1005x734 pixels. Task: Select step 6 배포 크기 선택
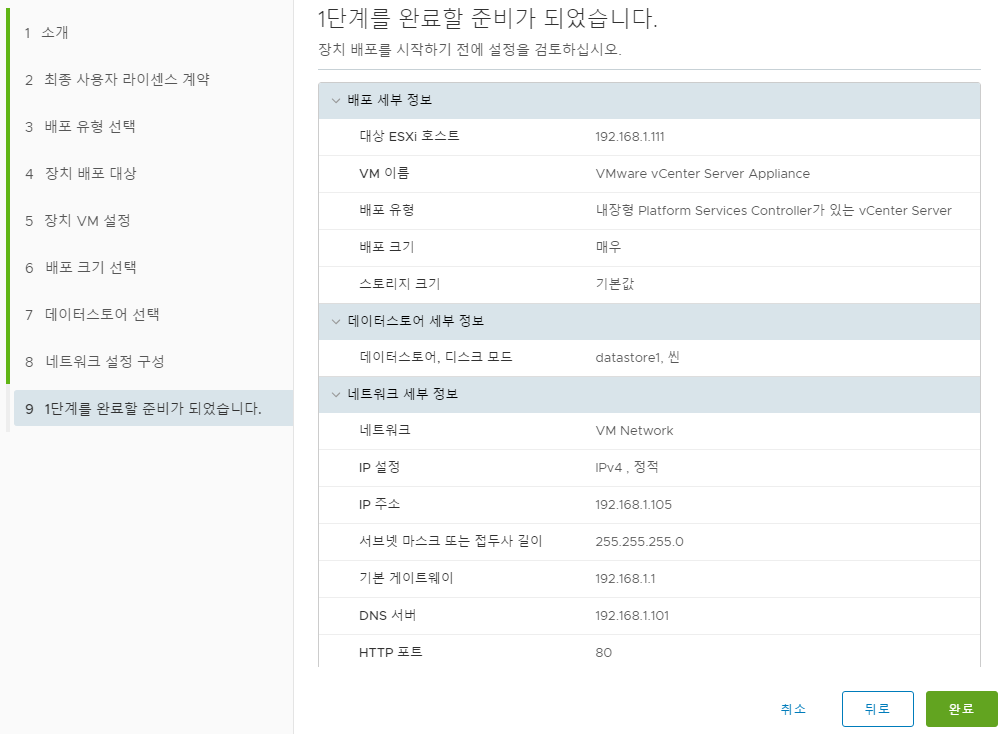81,267
